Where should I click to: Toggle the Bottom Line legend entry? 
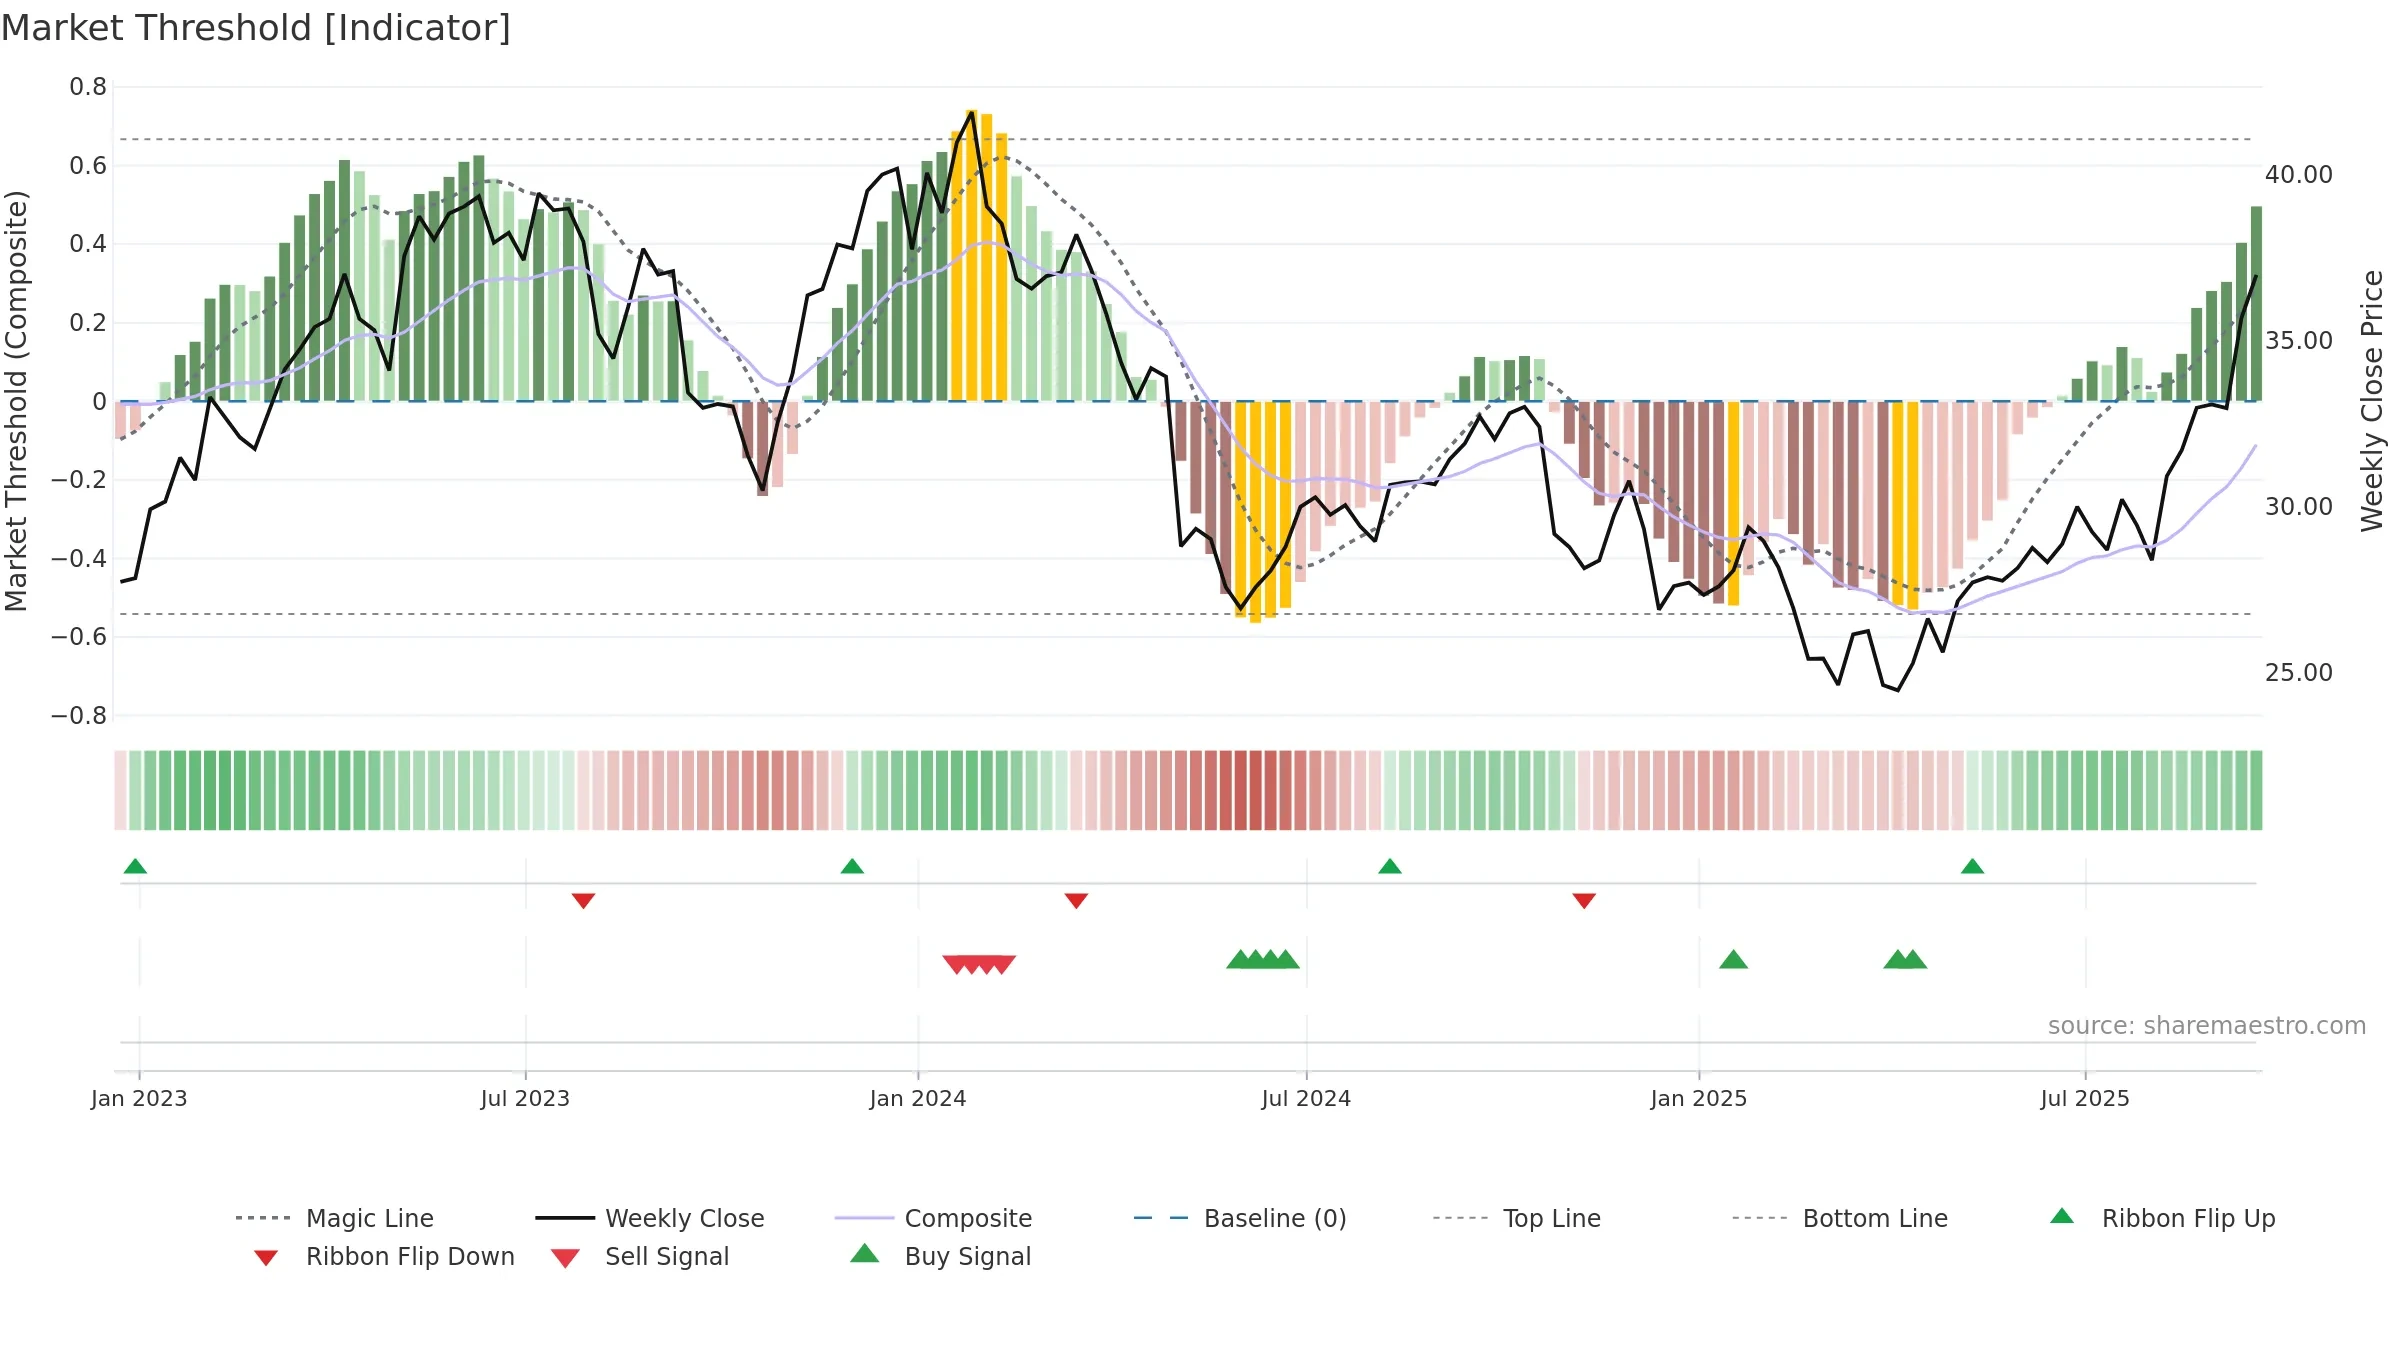coord(1840,1218)
